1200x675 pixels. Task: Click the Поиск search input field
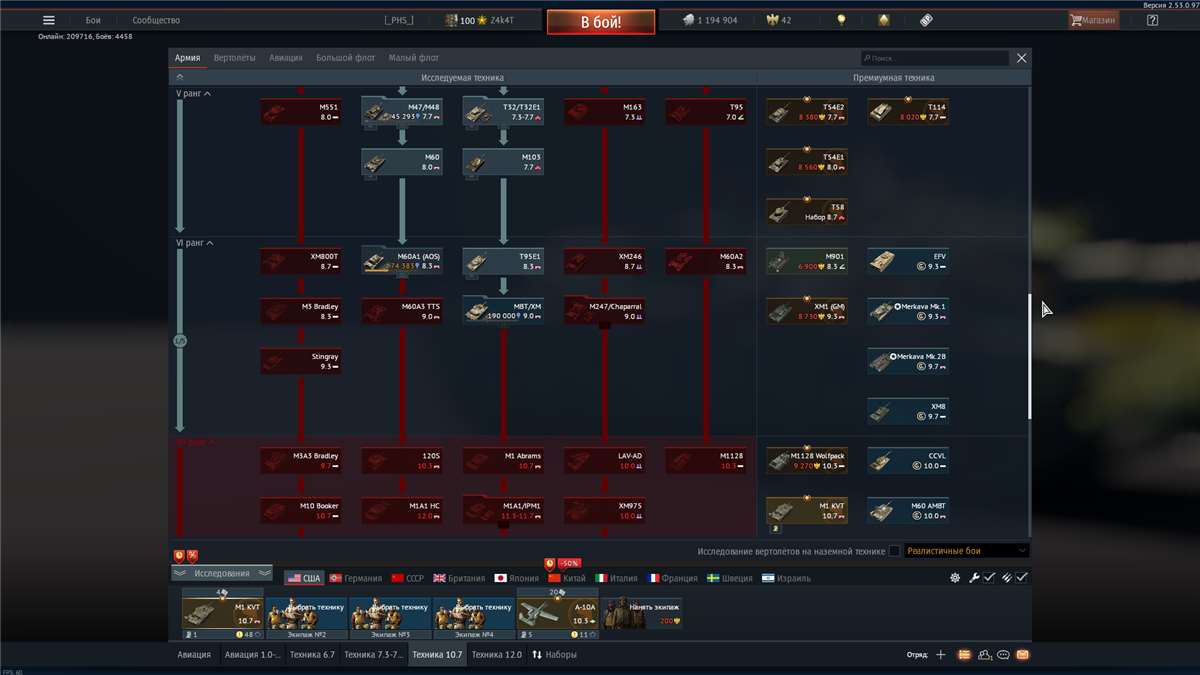coord(935,57)
